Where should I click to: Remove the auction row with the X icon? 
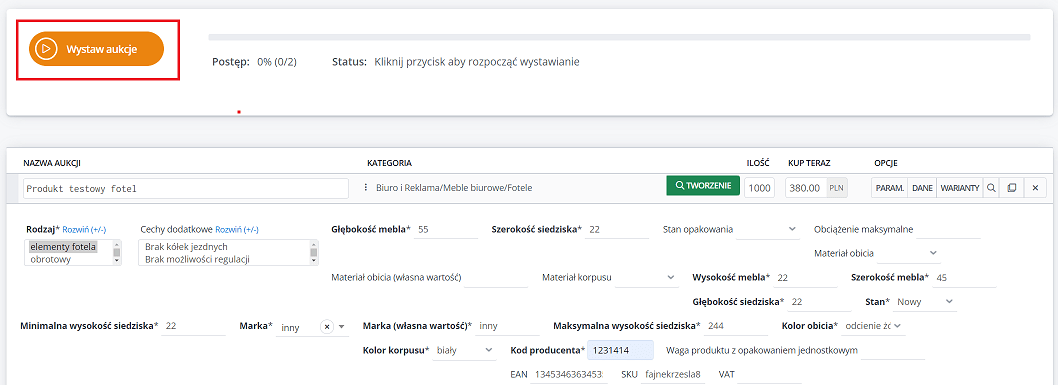coord(1035,188)
